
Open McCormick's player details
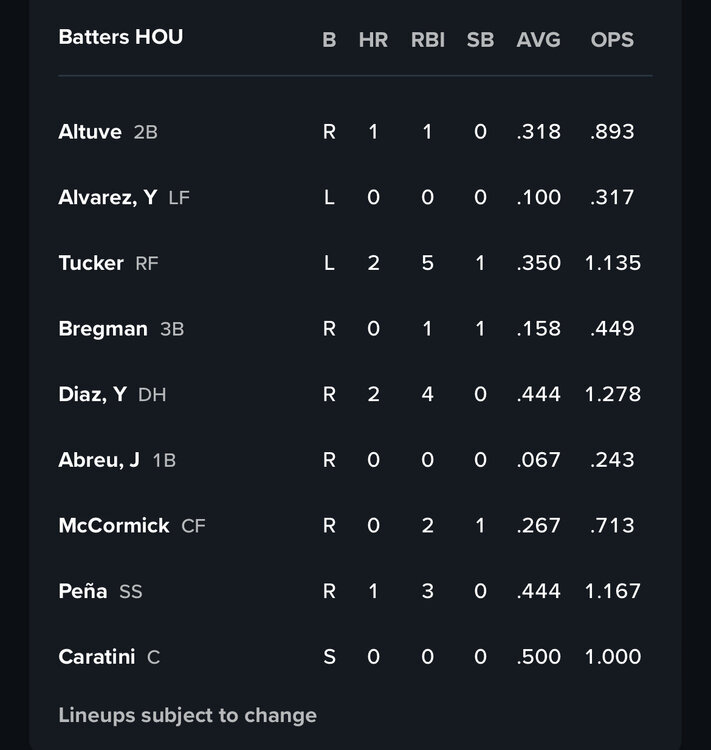coord(114,526)
